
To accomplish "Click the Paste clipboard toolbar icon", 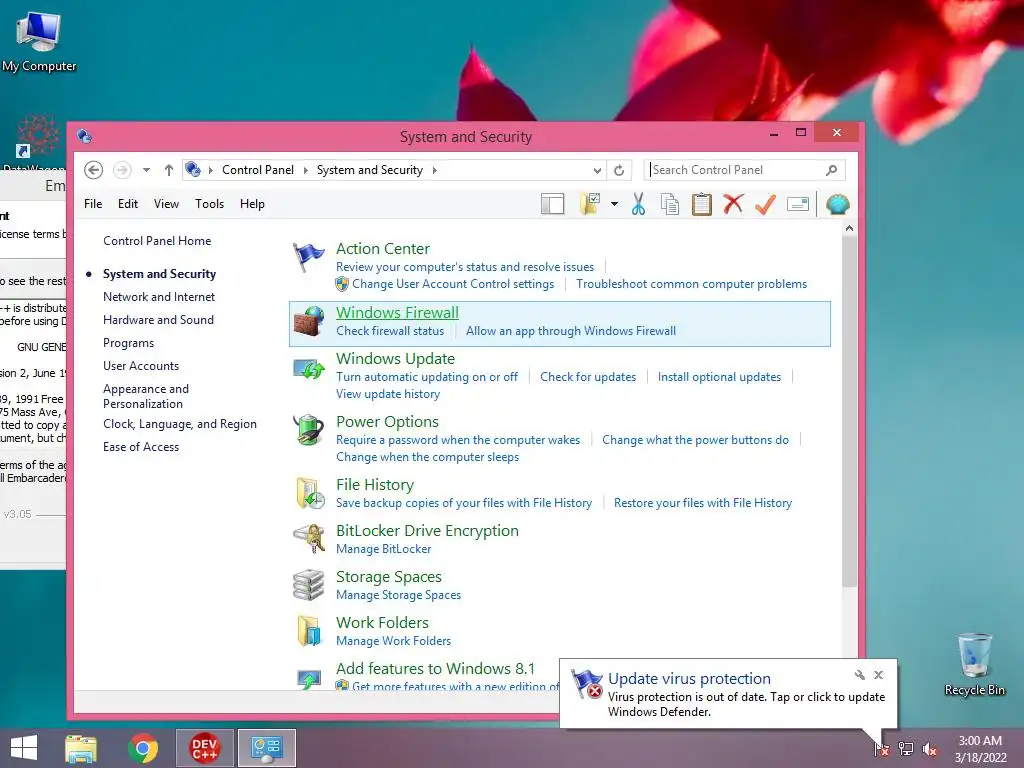I will pyautogui.click(x=701, y=204).
